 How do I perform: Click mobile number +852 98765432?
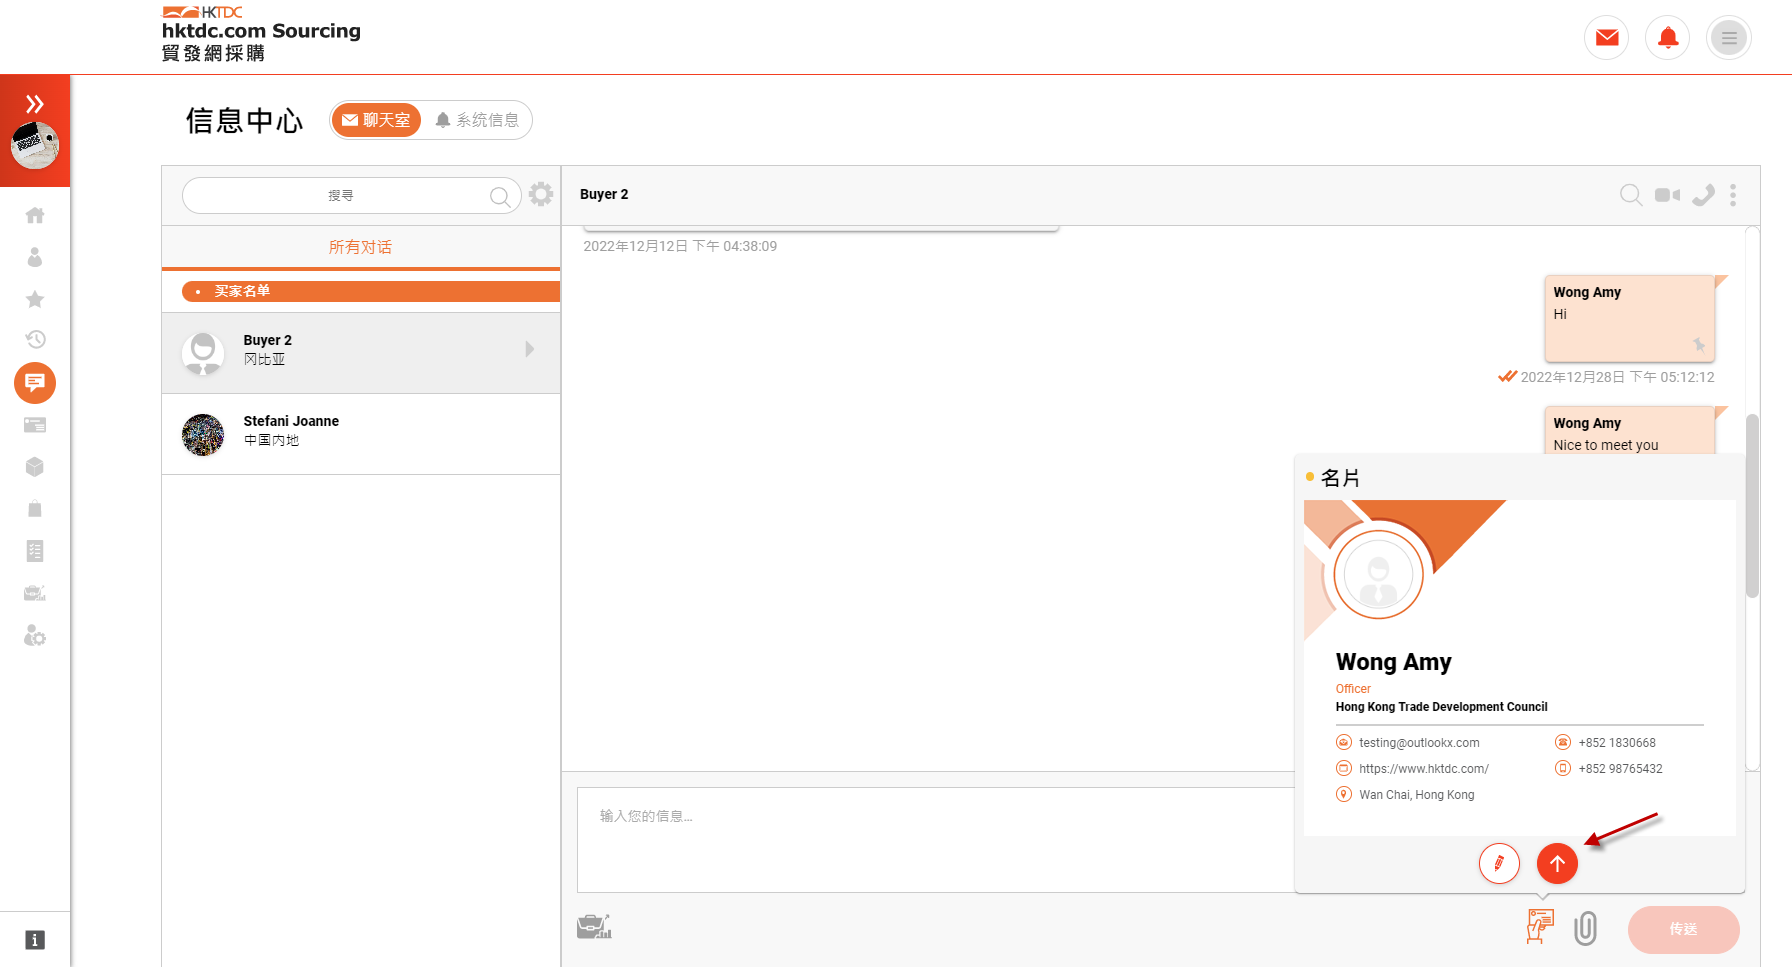coord(1620,768)
